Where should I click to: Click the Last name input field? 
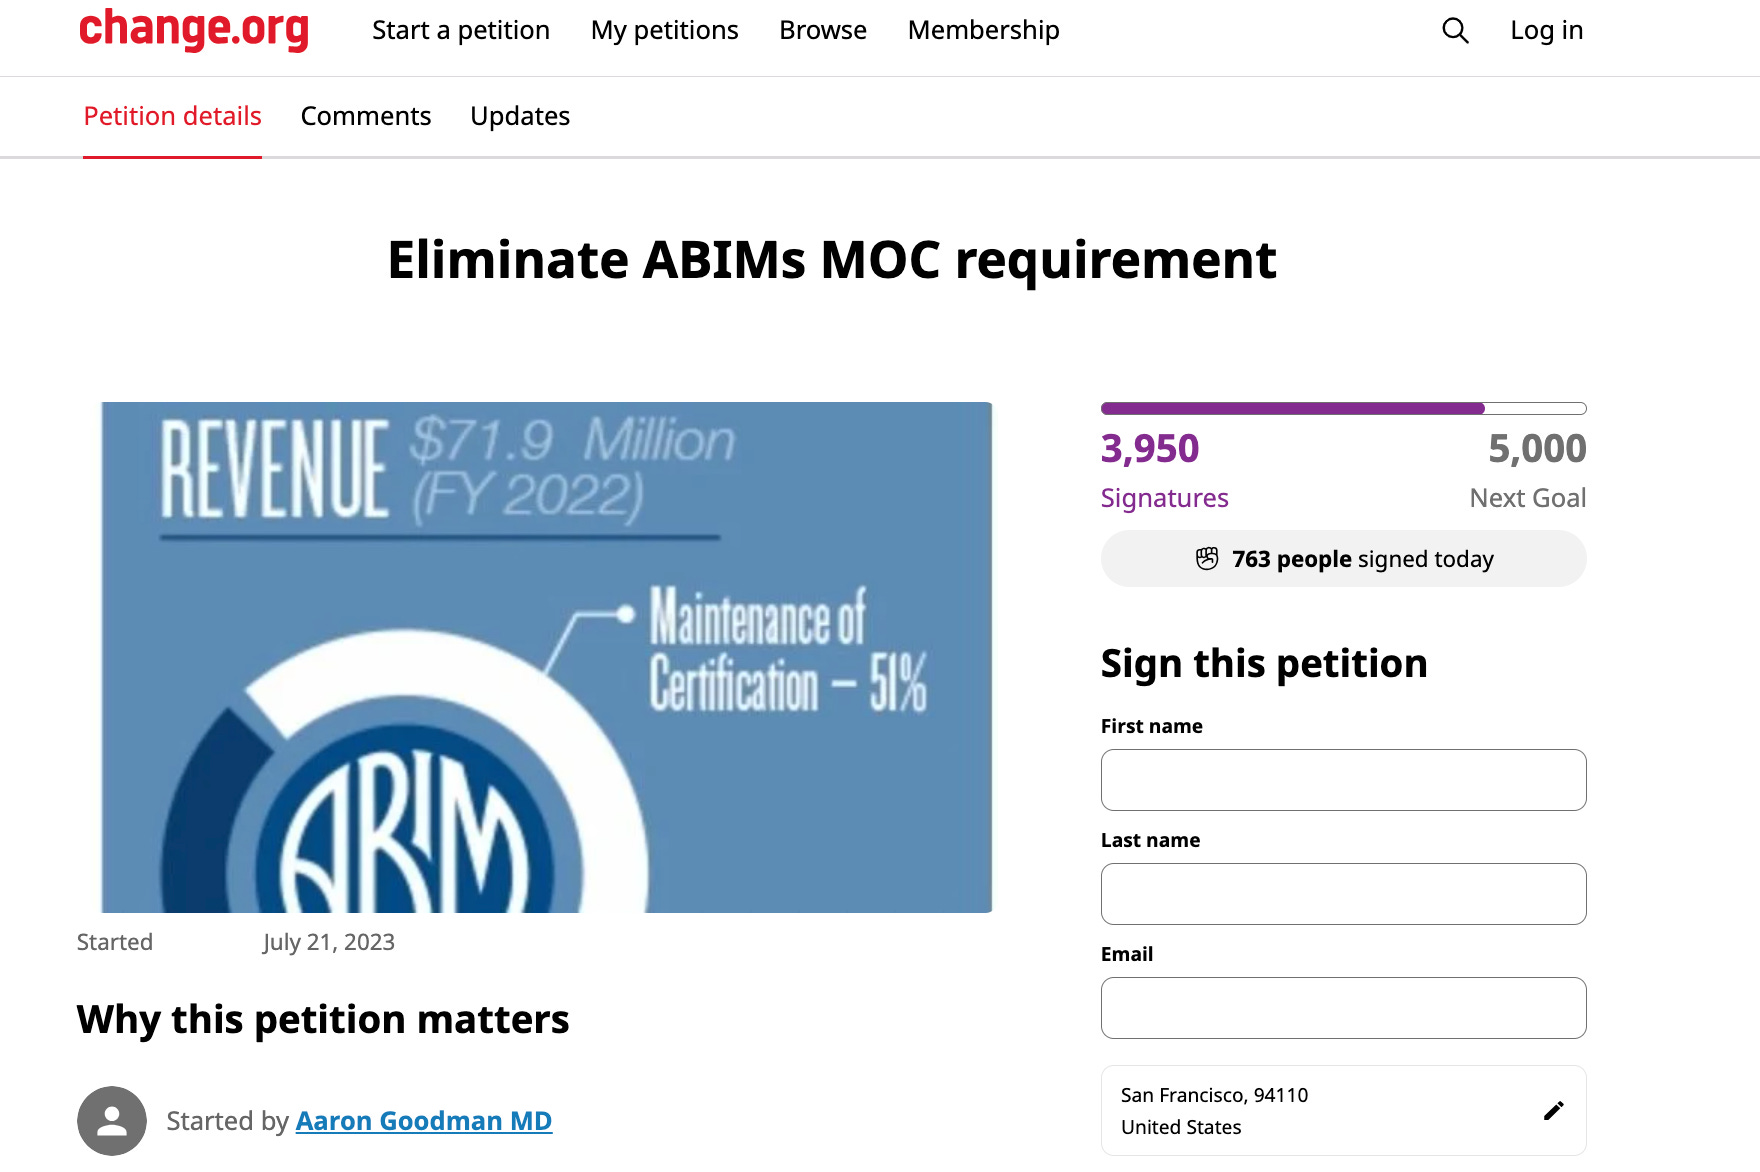click(x=1343, y=894)
